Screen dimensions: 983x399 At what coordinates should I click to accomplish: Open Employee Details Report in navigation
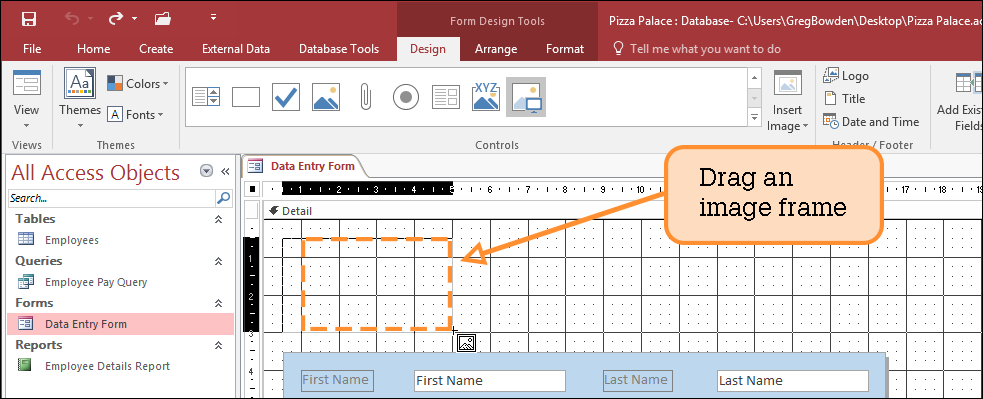pyautogui.click(x=107, y=366)
